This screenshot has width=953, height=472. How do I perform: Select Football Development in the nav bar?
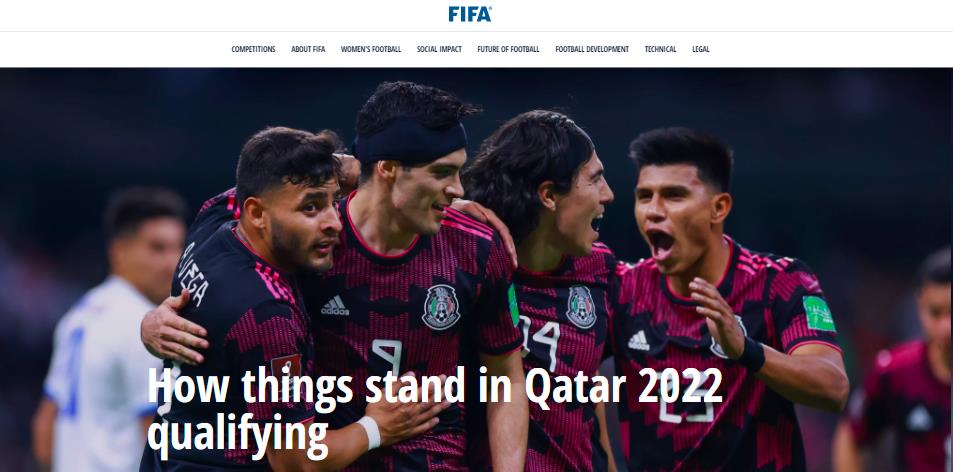coord(592,49)
